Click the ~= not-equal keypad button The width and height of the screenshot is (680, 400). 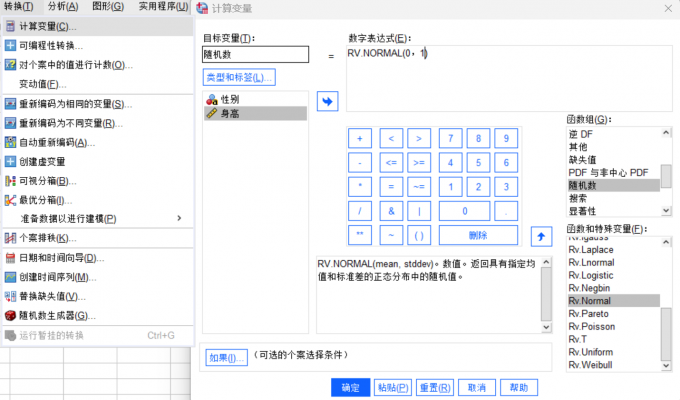(418, 187)
